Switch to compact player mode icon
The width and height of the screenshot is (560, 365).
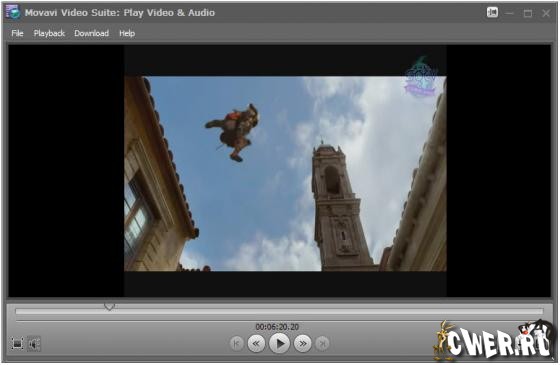492,12
